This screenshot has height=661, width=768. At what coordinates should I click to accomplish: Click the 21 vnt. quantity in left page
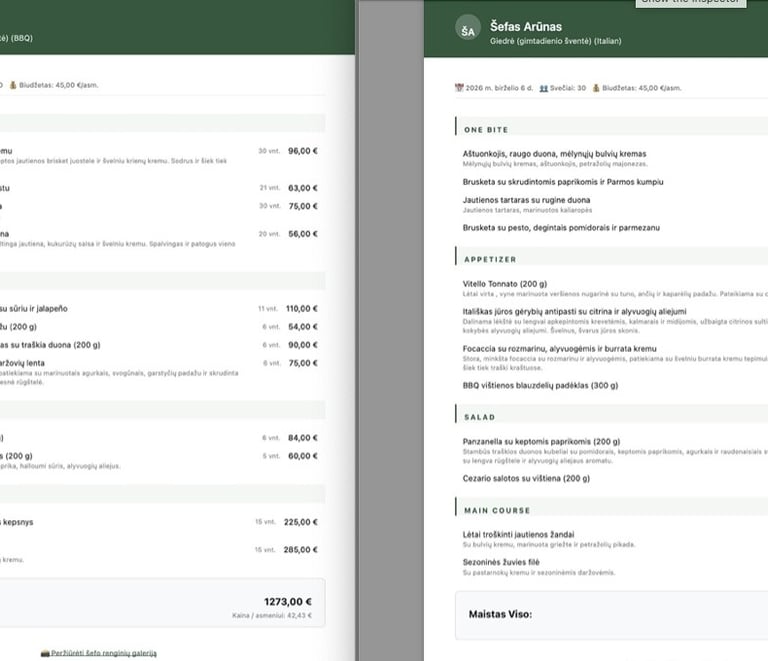tap(269, 188)
